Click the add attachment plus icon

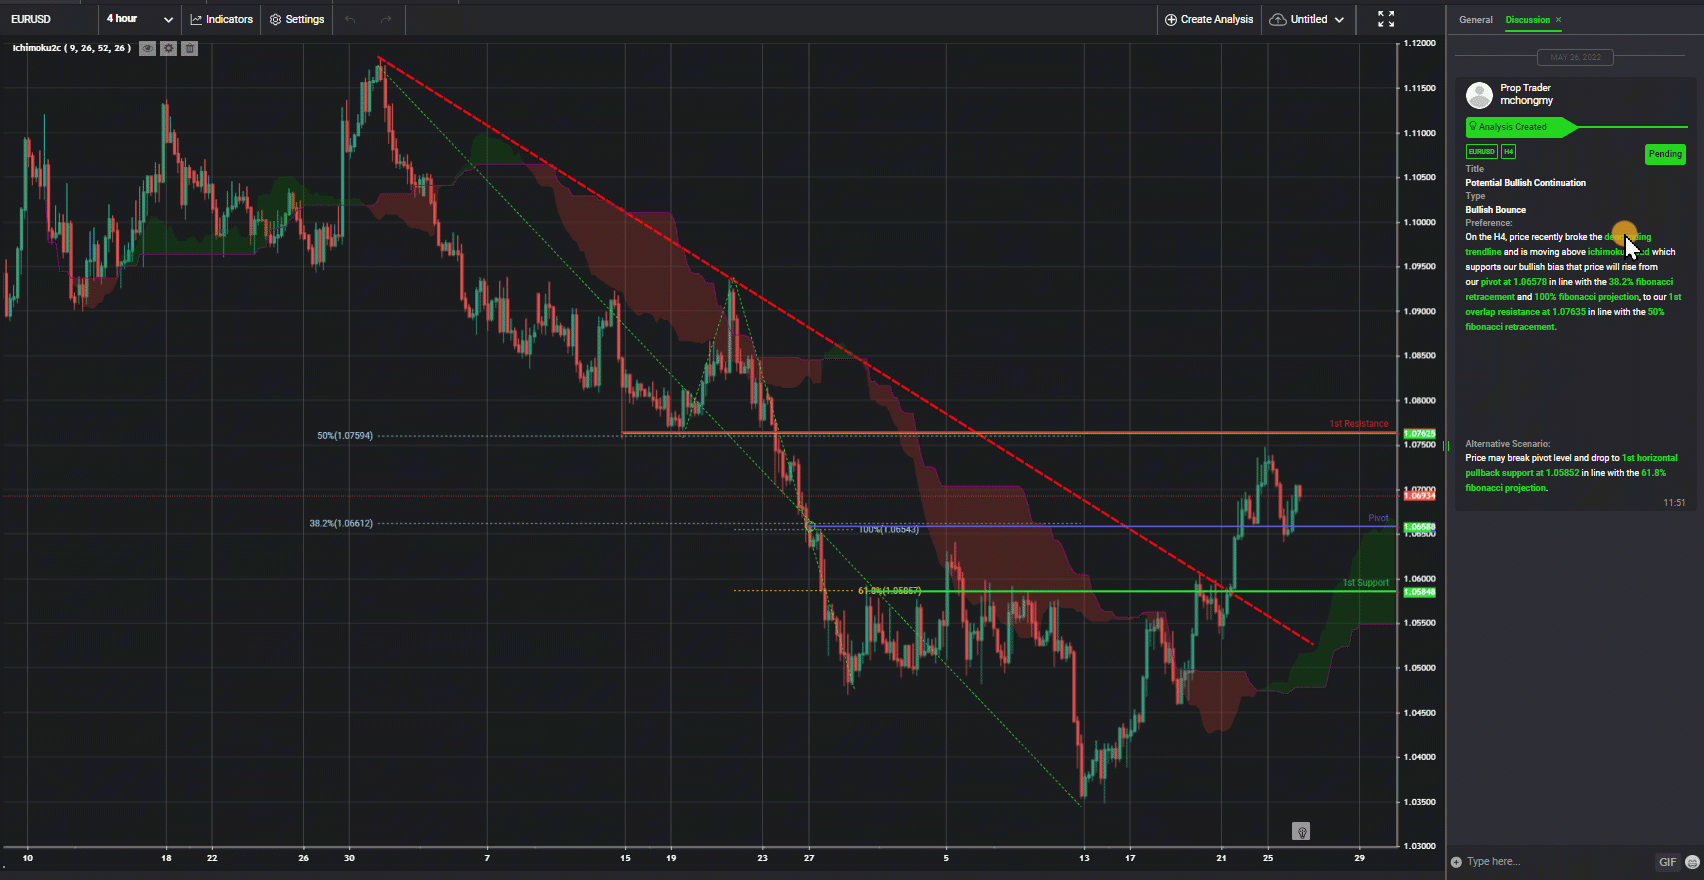(1456, 862)
